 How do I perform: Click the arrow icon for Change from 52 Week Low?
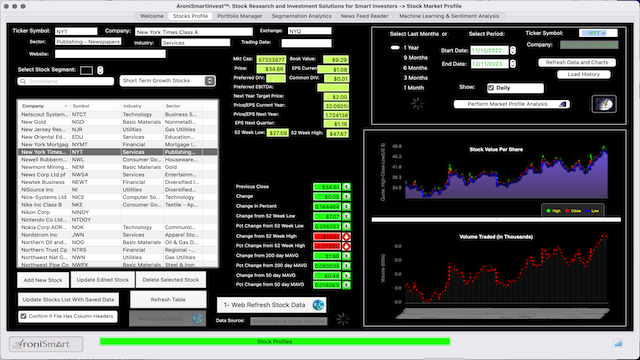point(346,216)
